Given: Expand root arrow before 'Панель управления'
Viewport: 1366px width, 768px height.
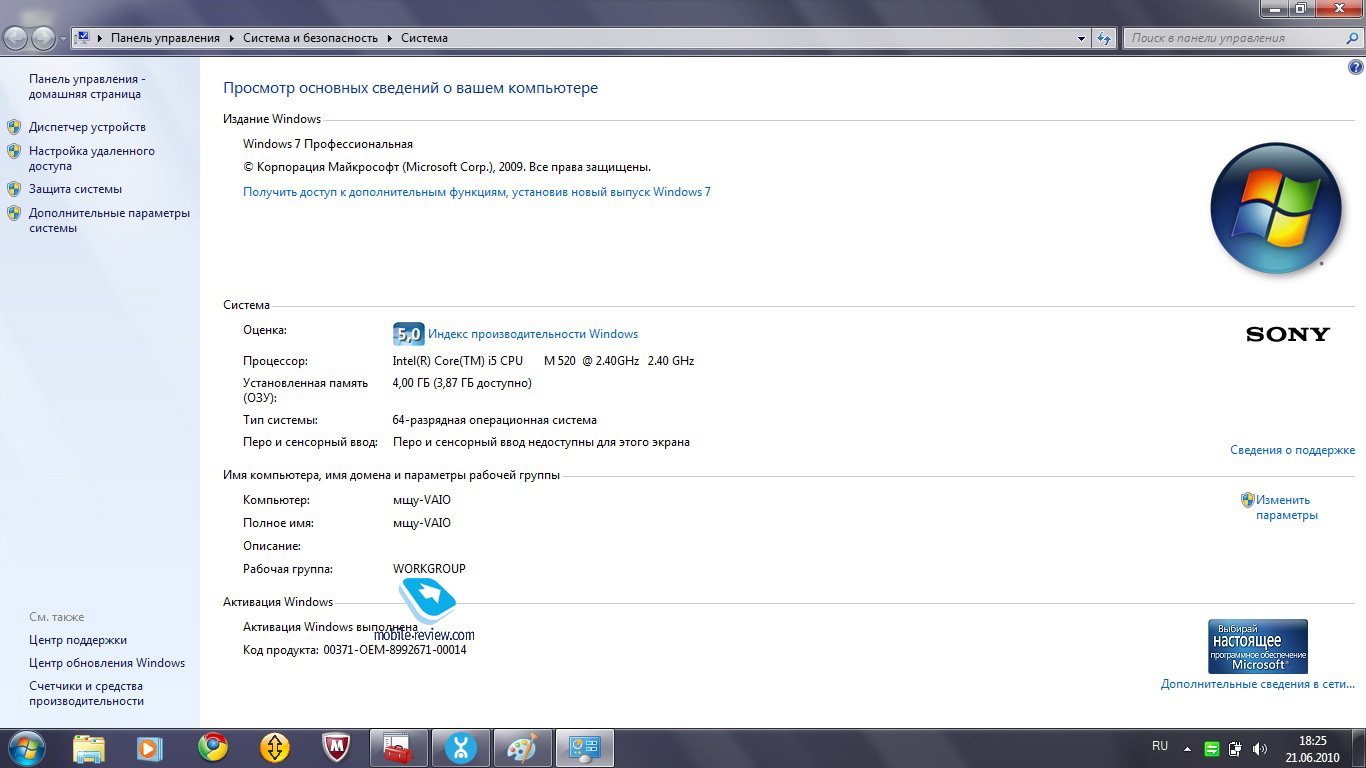Looking at the screenshot, I should tap(100, 38).
